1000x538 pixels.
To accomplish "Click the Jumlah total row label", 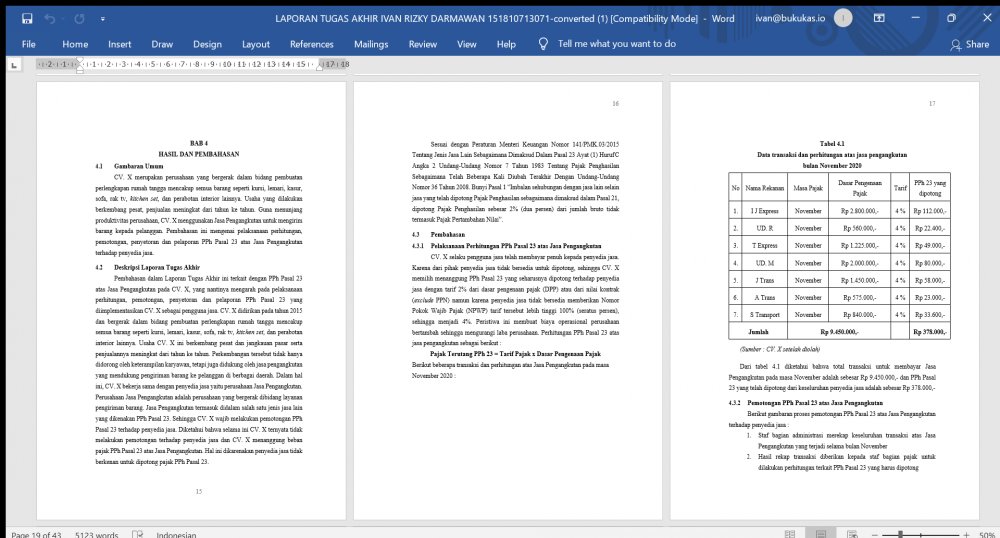I will click(758, 331).
